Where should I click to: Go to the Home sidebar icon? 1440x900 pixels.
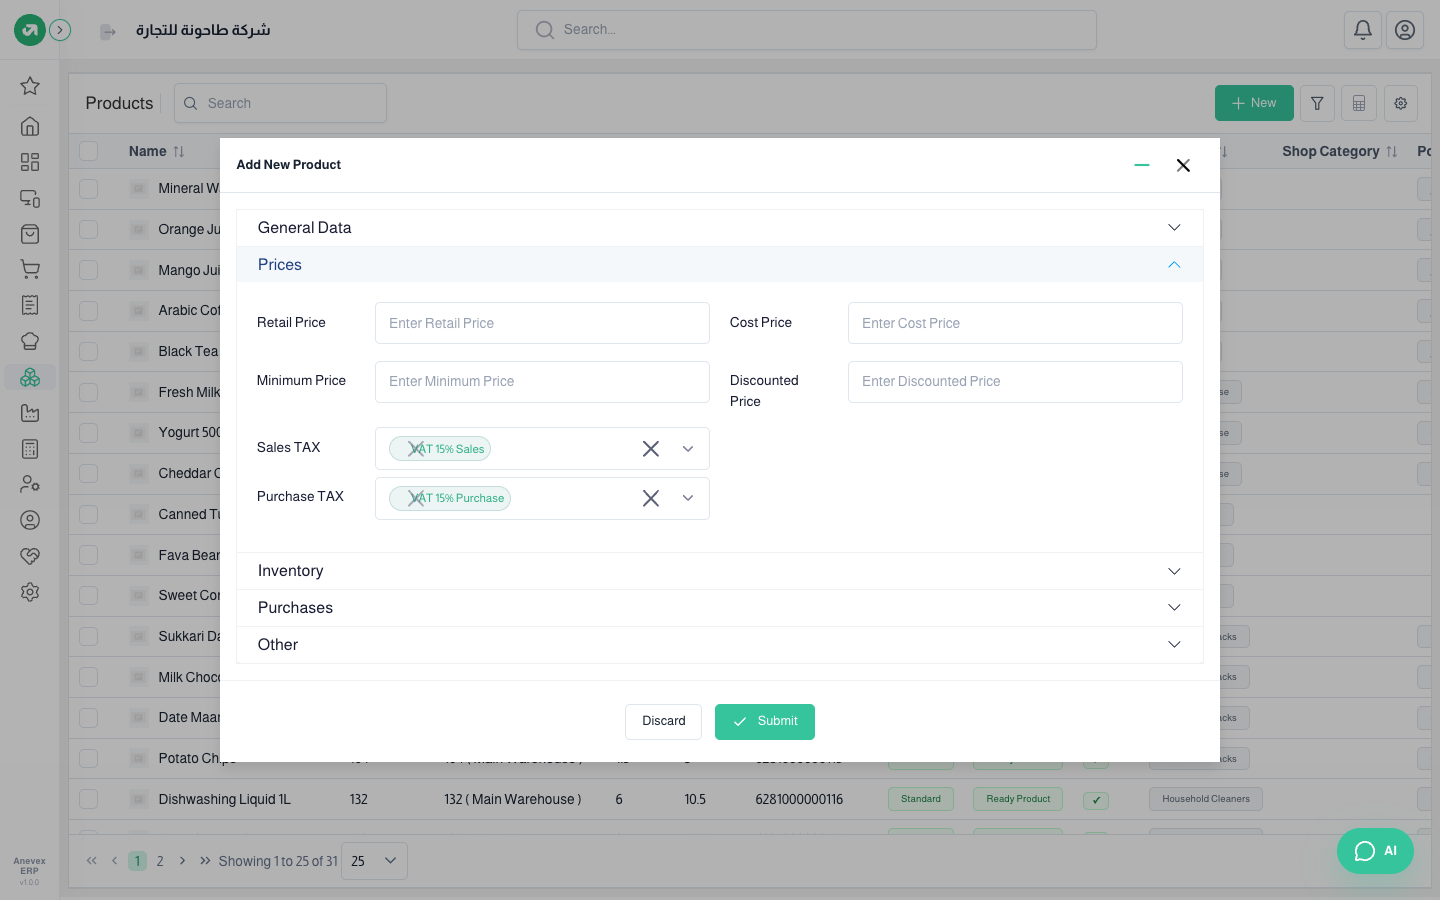(x=30, y=126)
